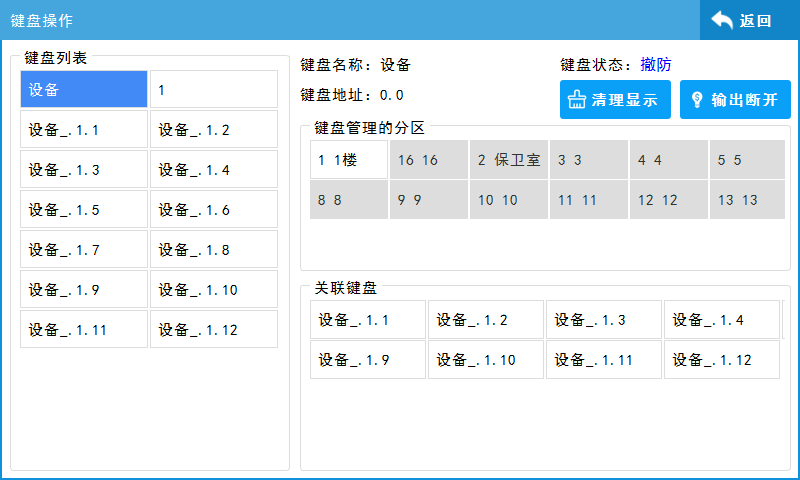Click the 撤防 keyboard status link

tap(656, 65)
